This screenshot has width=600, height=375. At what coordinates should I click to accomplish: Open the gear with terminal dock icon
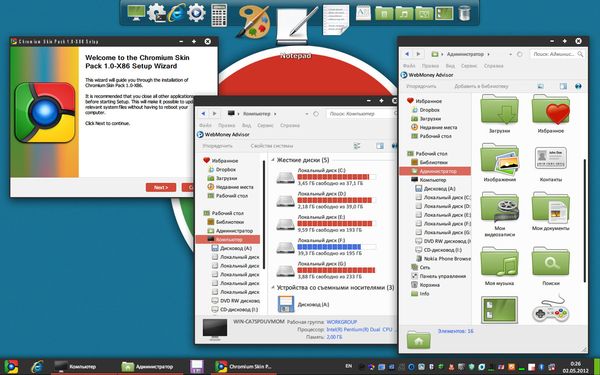(156, 13)
